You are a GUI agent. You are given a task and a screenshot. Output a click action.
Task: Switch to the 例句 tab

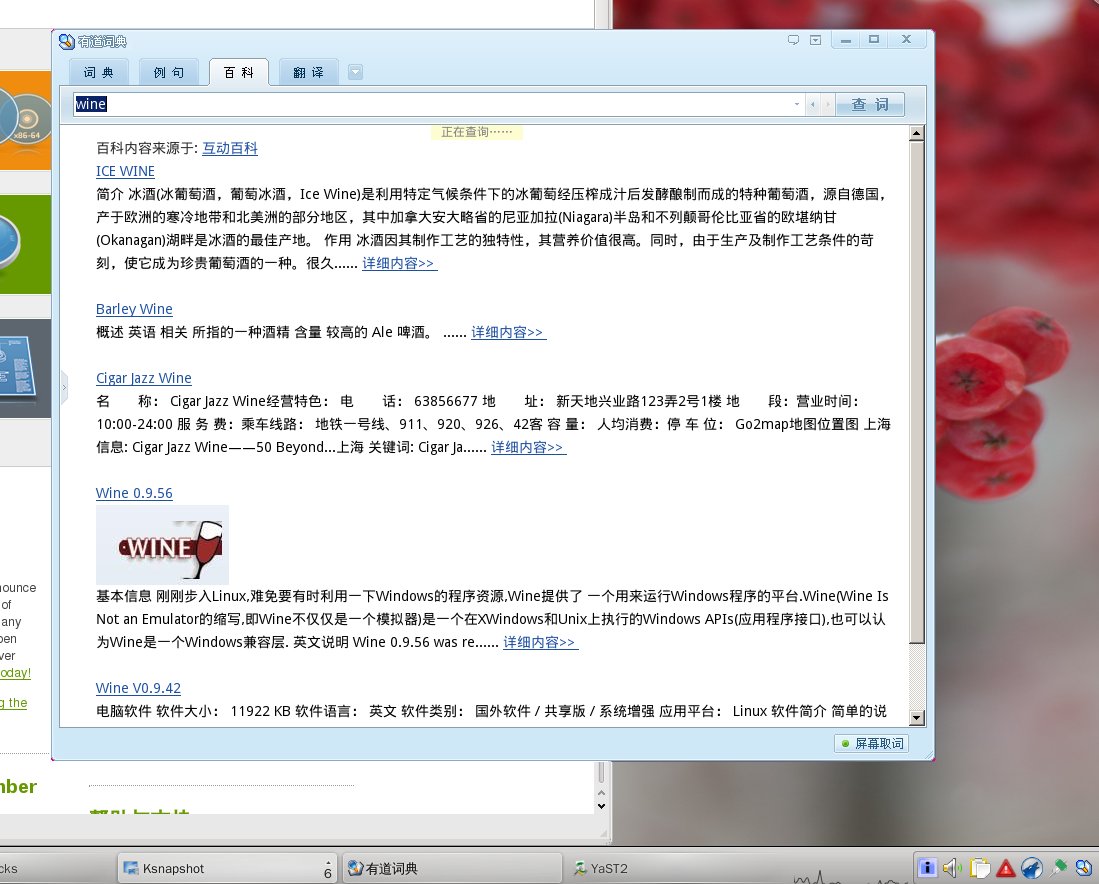coord(169,72)
